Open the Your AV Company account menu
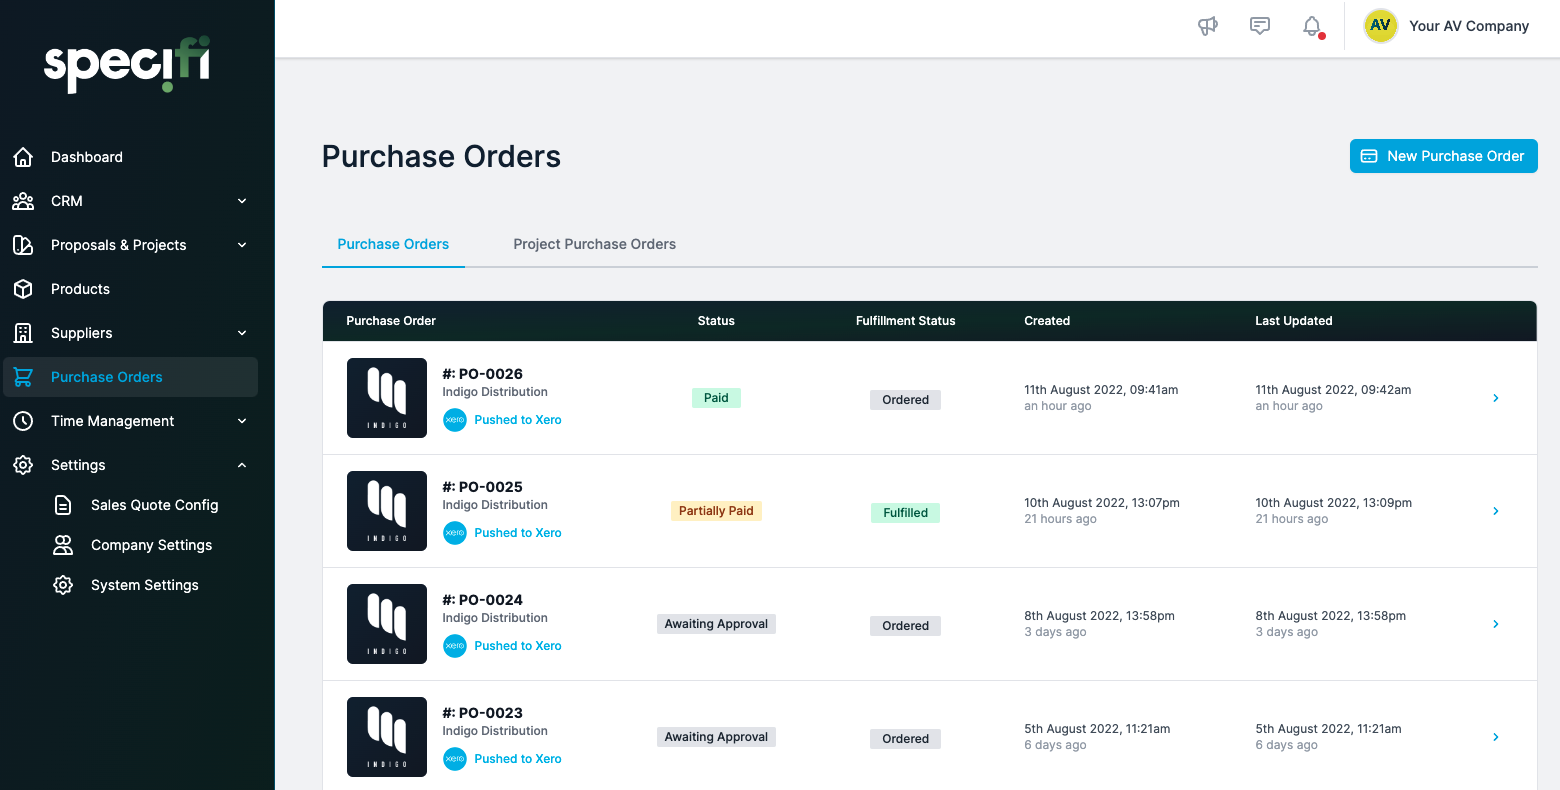 pyautogui.click(x=1469, y=26)
